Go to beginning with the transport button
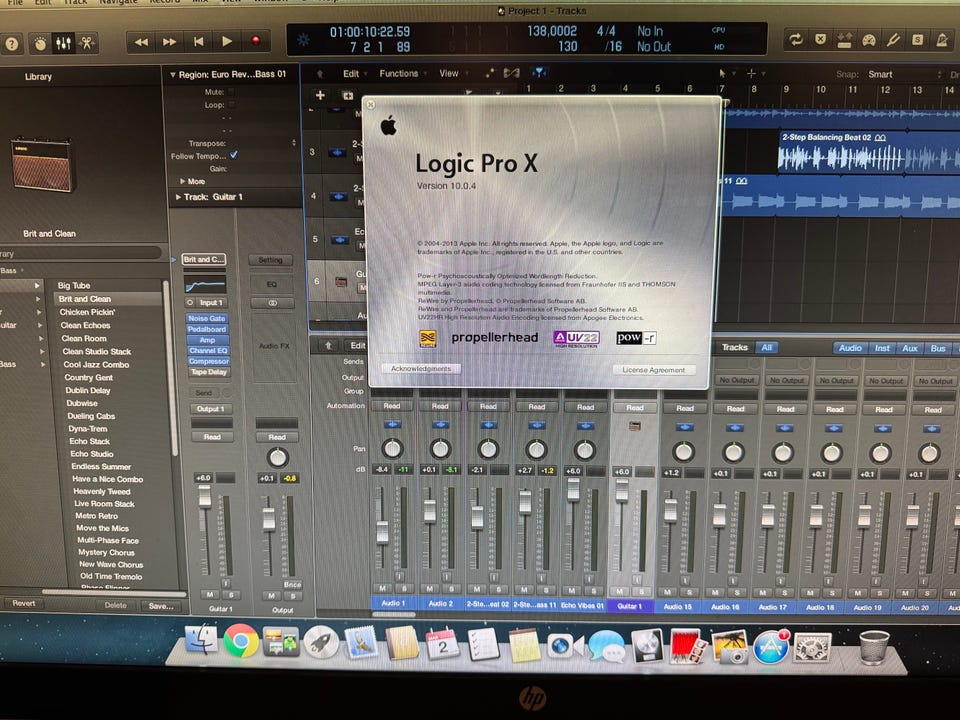Screen dimensions: 960x720 tap(198, 42)
